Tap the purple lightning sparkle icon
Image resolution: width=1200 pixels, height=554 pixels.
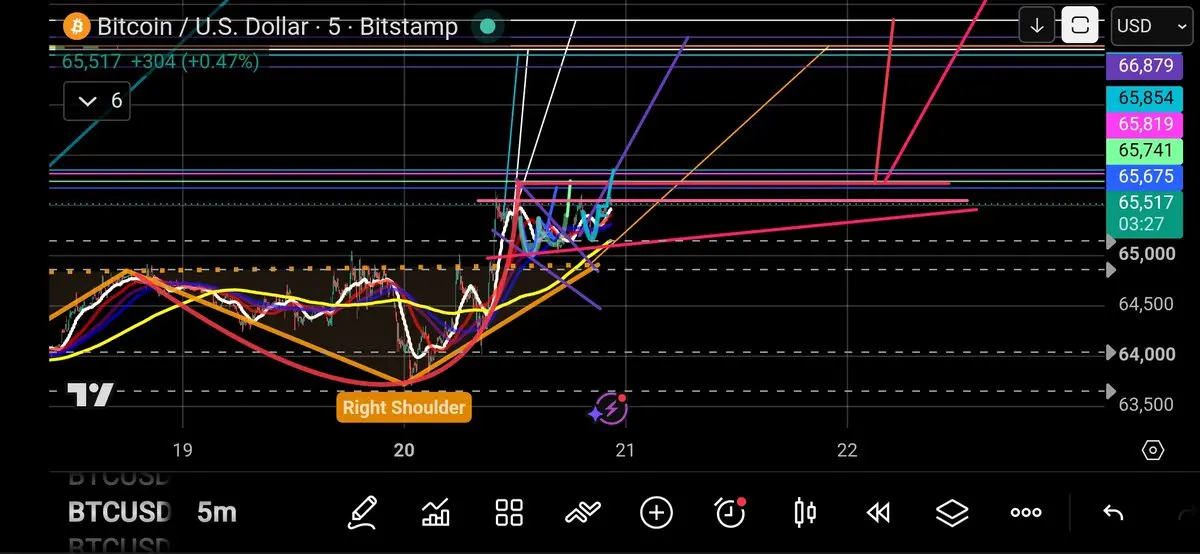[x=609, y=409]
